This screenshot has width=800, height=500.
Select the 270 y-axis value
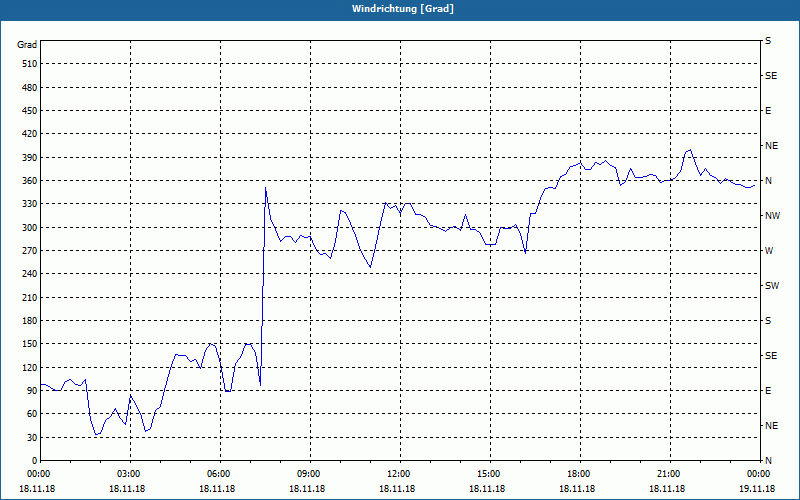30,251
